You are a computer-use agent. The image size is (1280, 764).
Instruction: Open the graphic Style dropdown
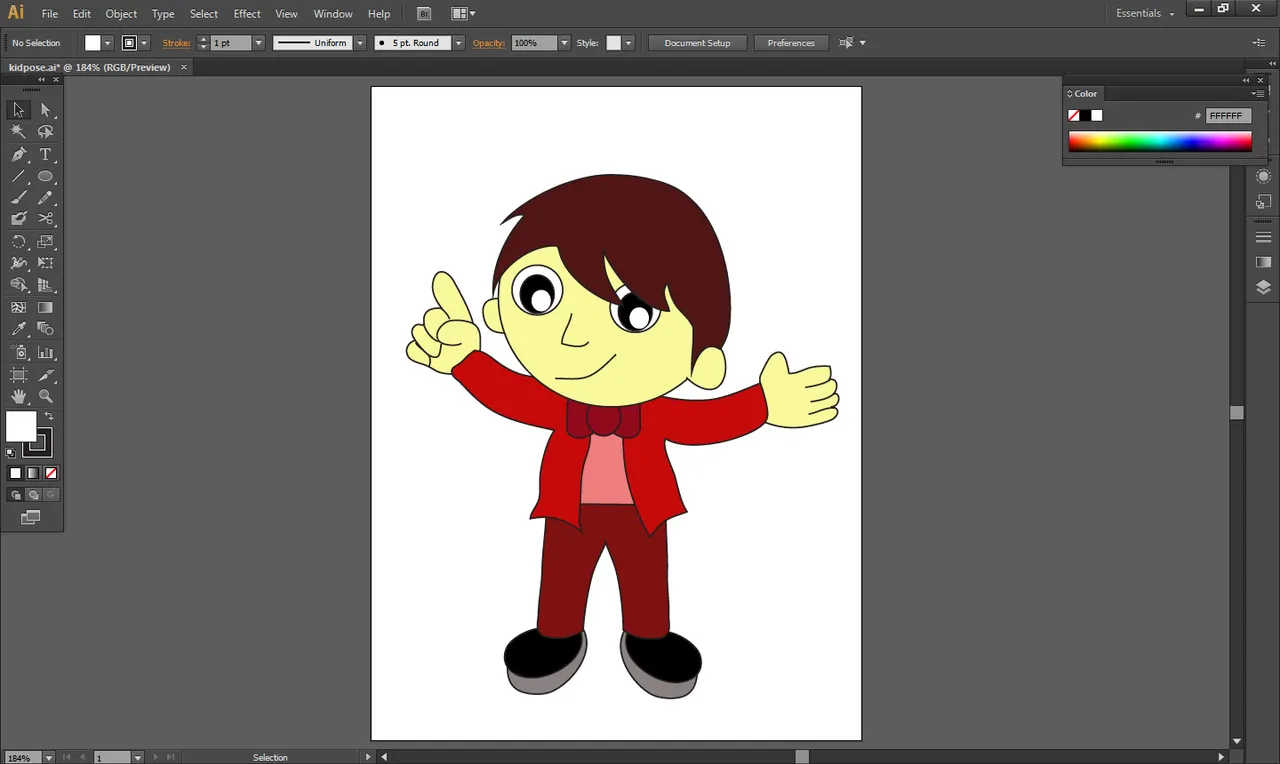pos(628,43)
